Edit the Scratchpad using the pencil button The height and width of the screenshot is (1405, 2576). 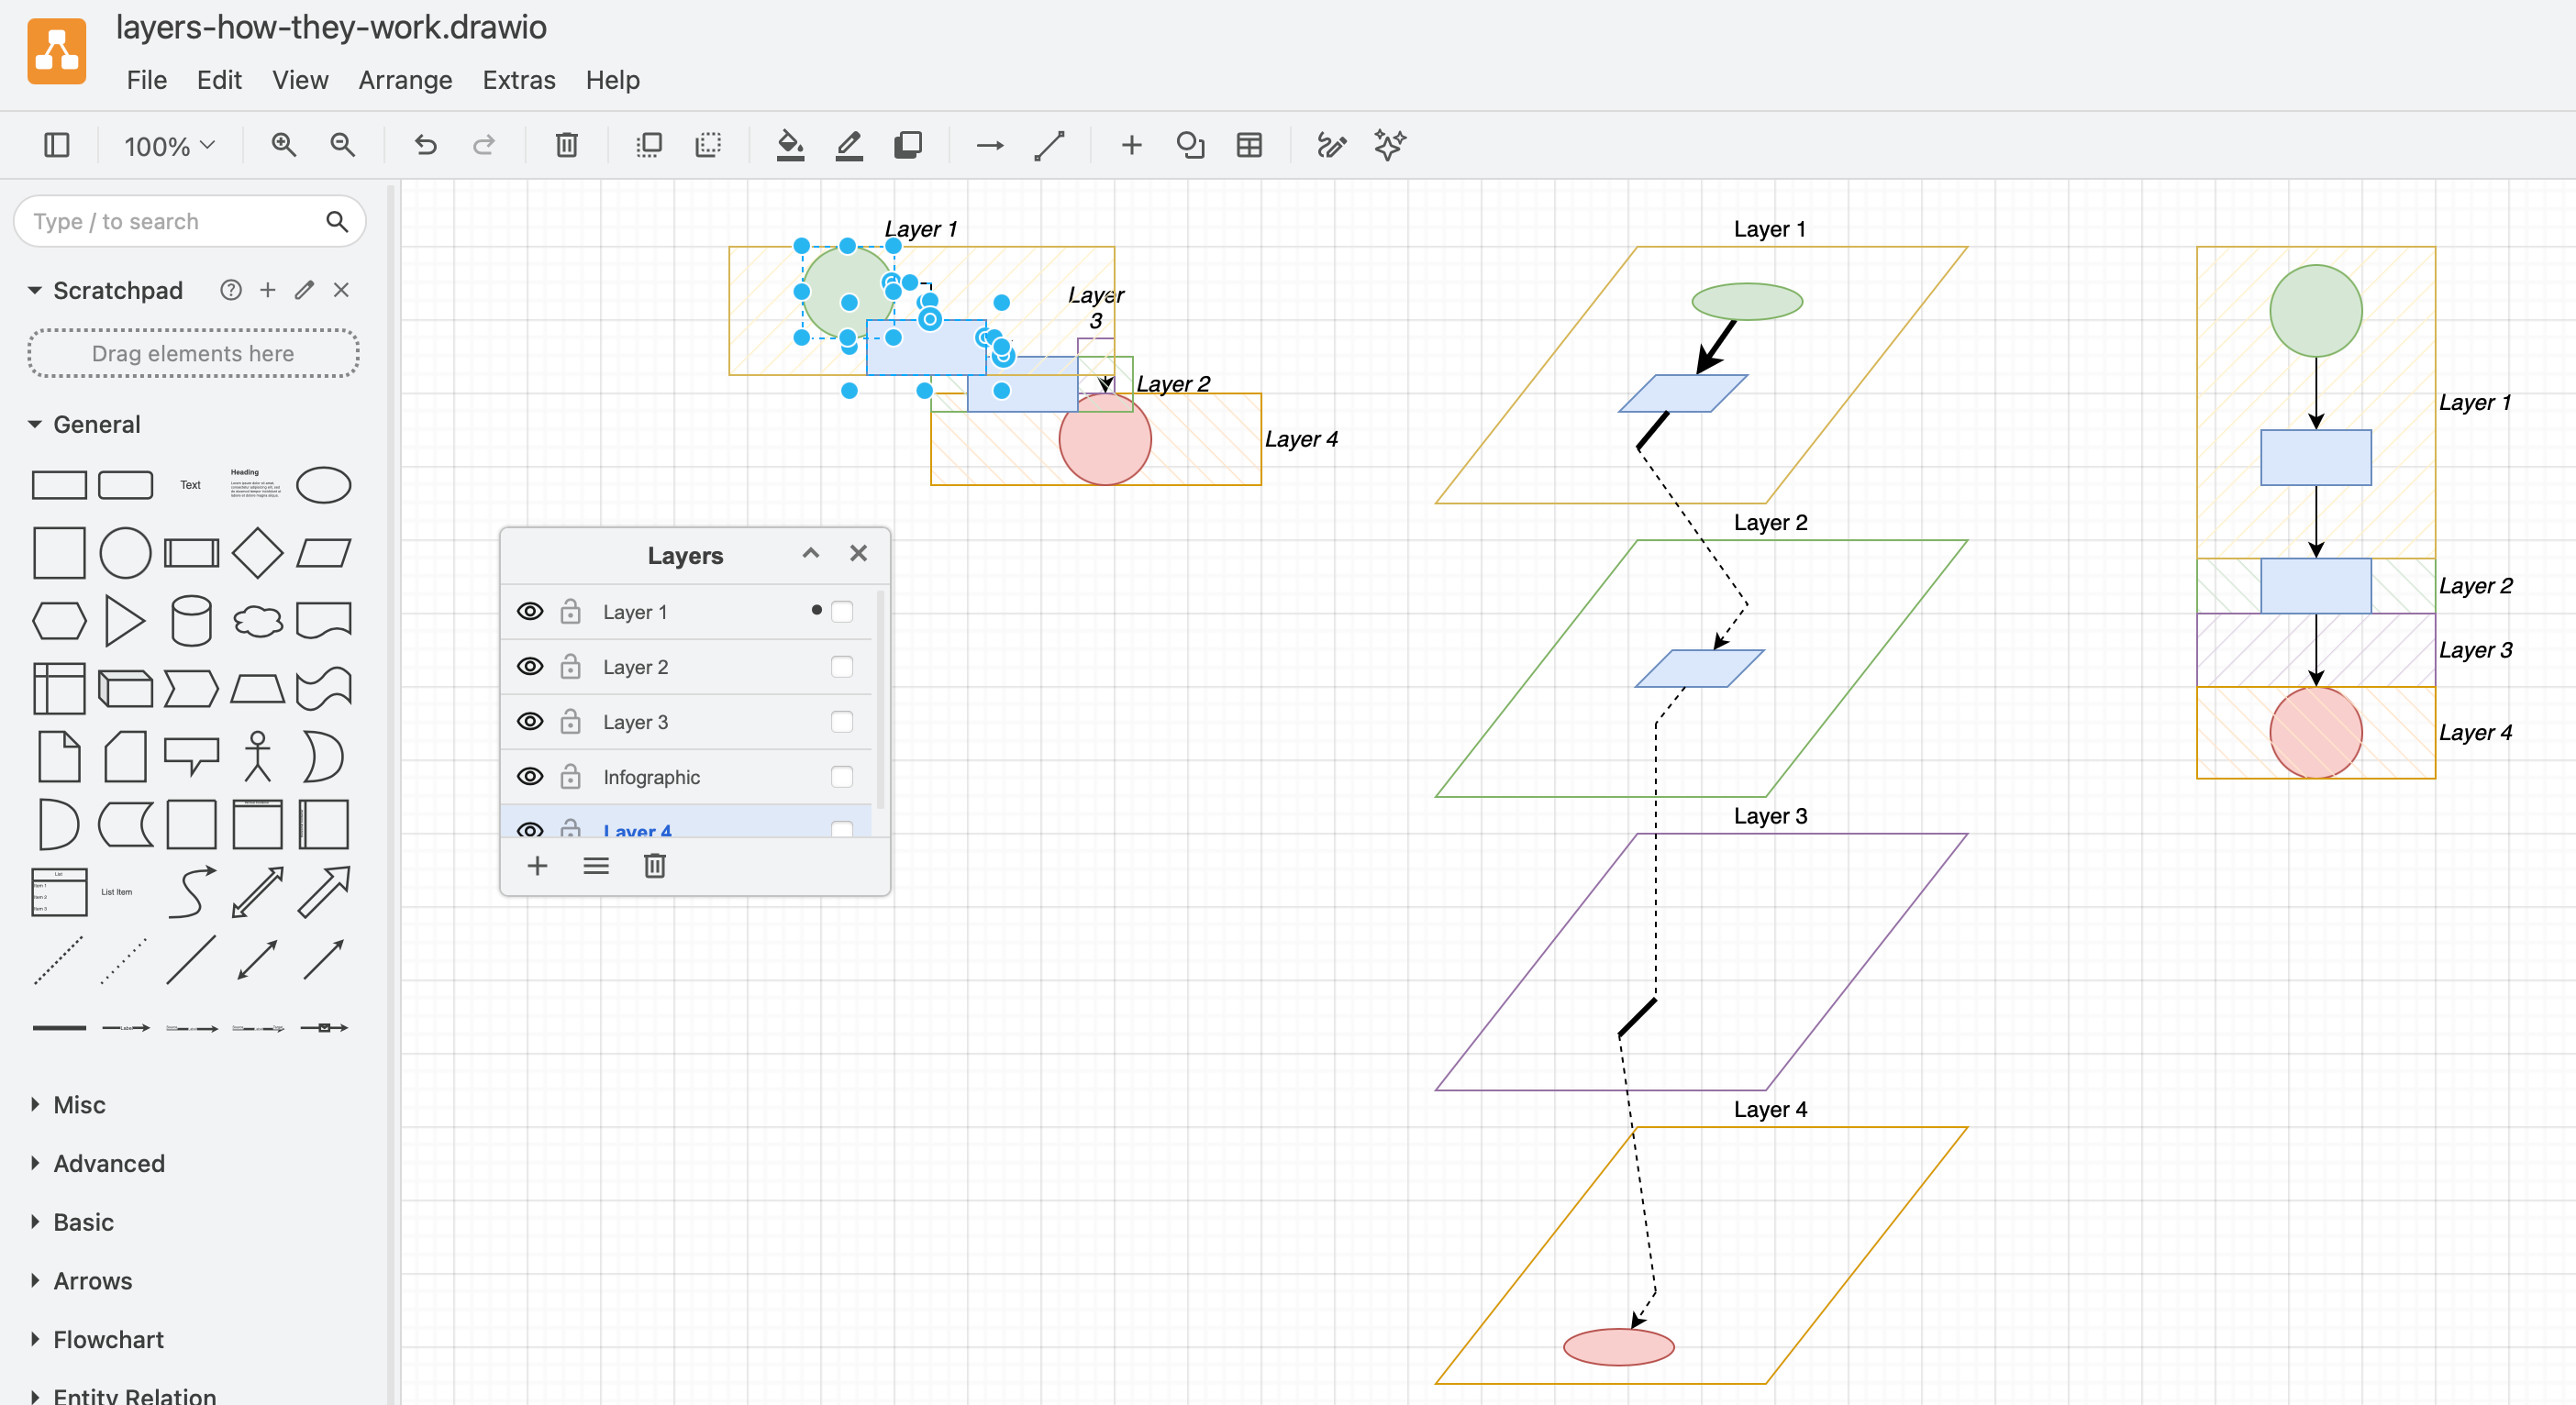[303, 290]
